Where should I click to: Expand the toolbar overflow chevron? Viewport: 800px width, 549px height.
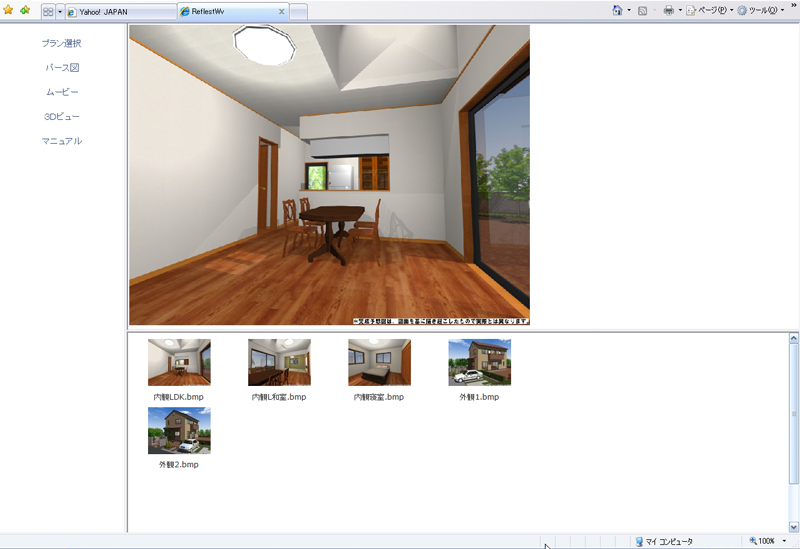793,6
